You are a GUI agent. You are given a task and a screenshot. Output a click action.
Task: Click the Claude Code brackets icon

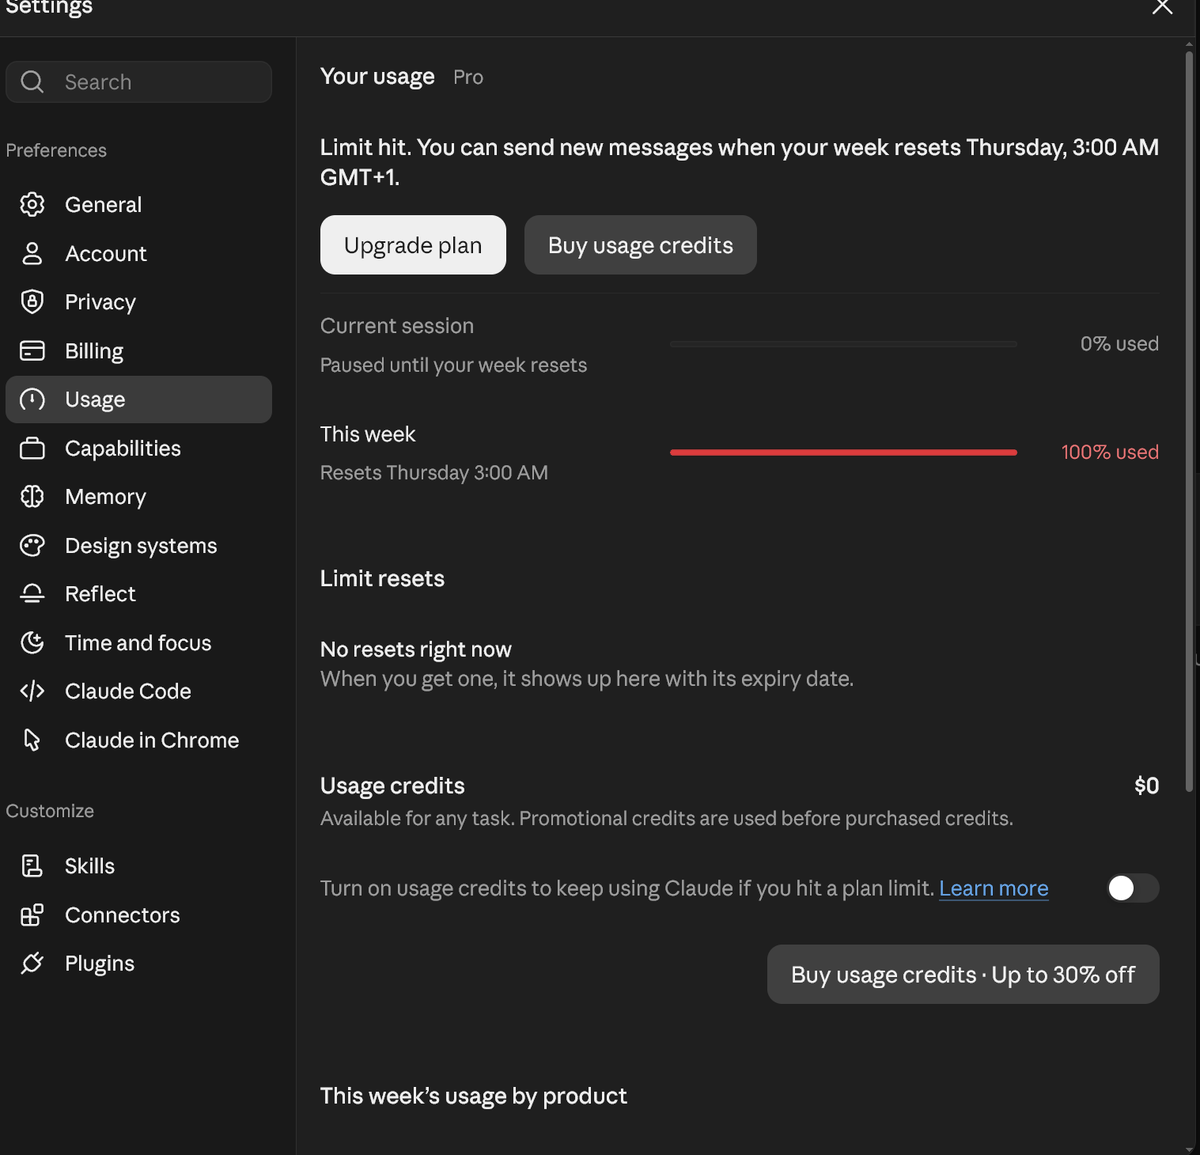pos(32,691)
